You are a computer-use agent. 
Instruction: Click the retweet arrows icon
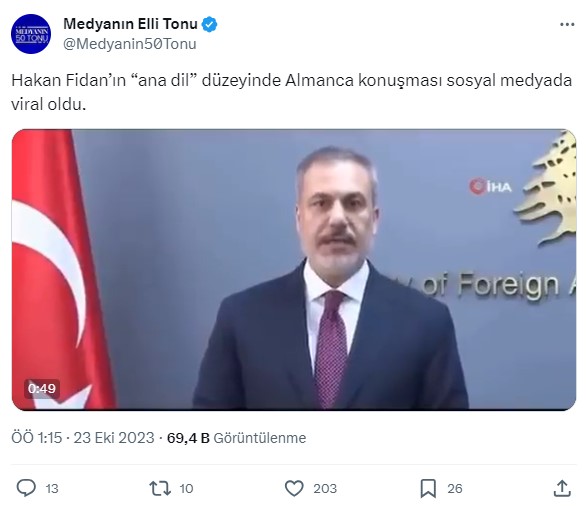coord(160,488)
